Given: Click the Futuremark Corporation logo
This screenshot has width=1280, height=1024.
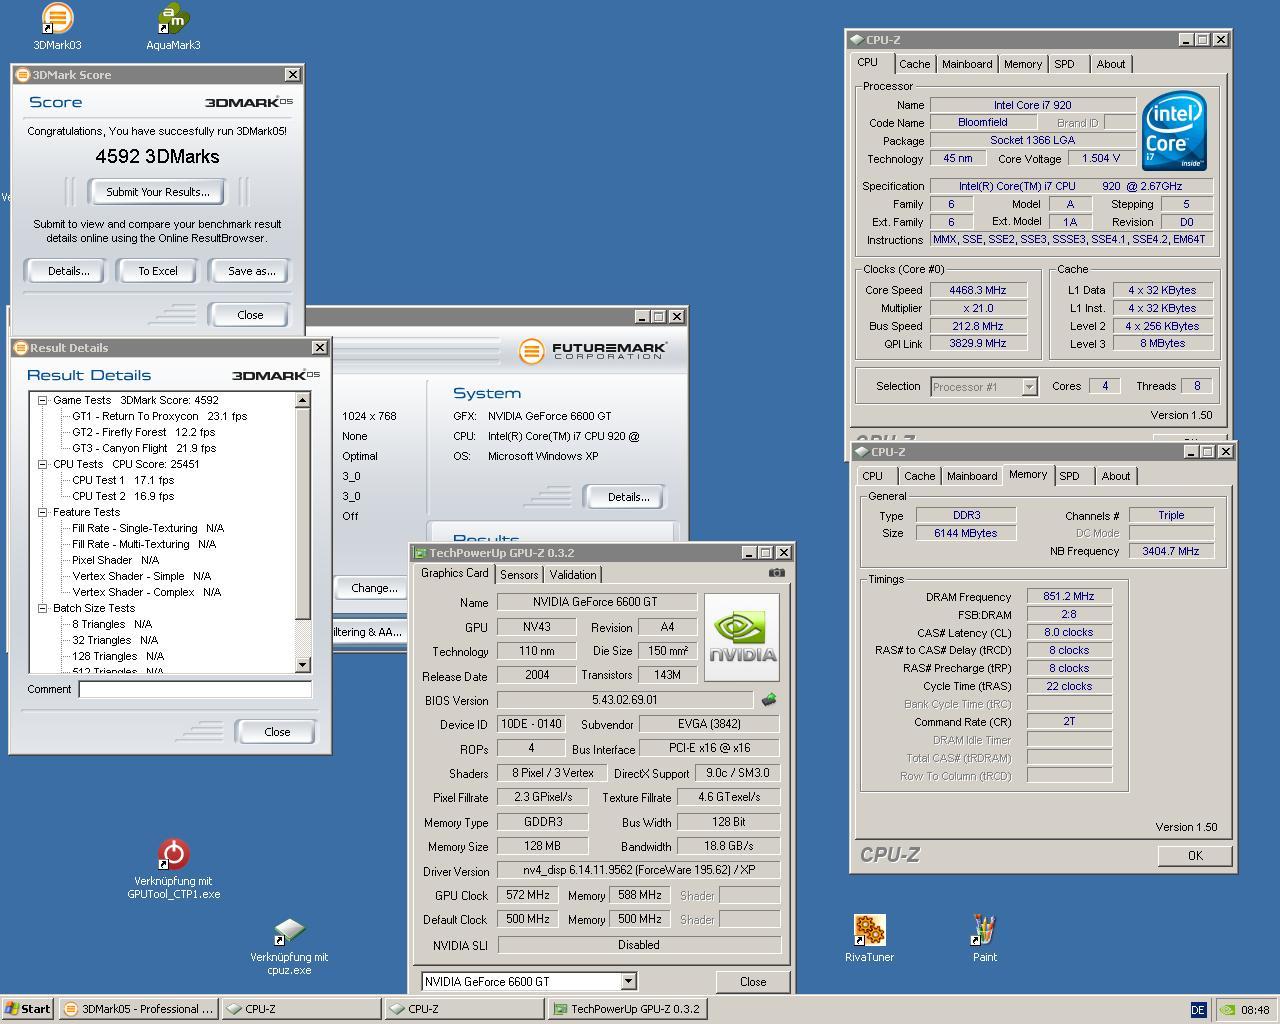Looking at the screenshot, I should point(592,351).
